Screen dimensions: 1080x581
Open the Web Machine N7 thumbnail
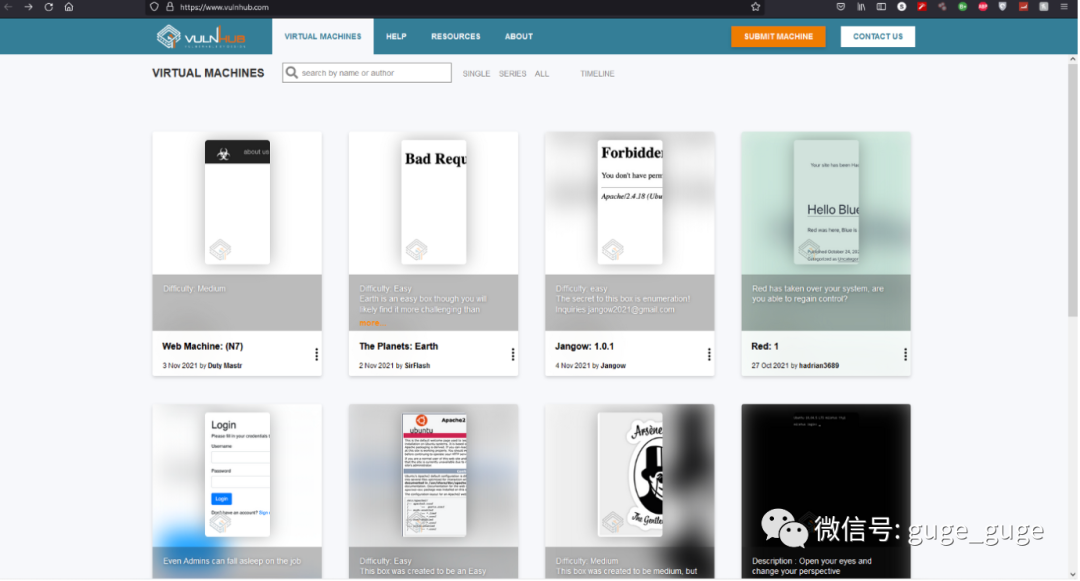[237, 202]
